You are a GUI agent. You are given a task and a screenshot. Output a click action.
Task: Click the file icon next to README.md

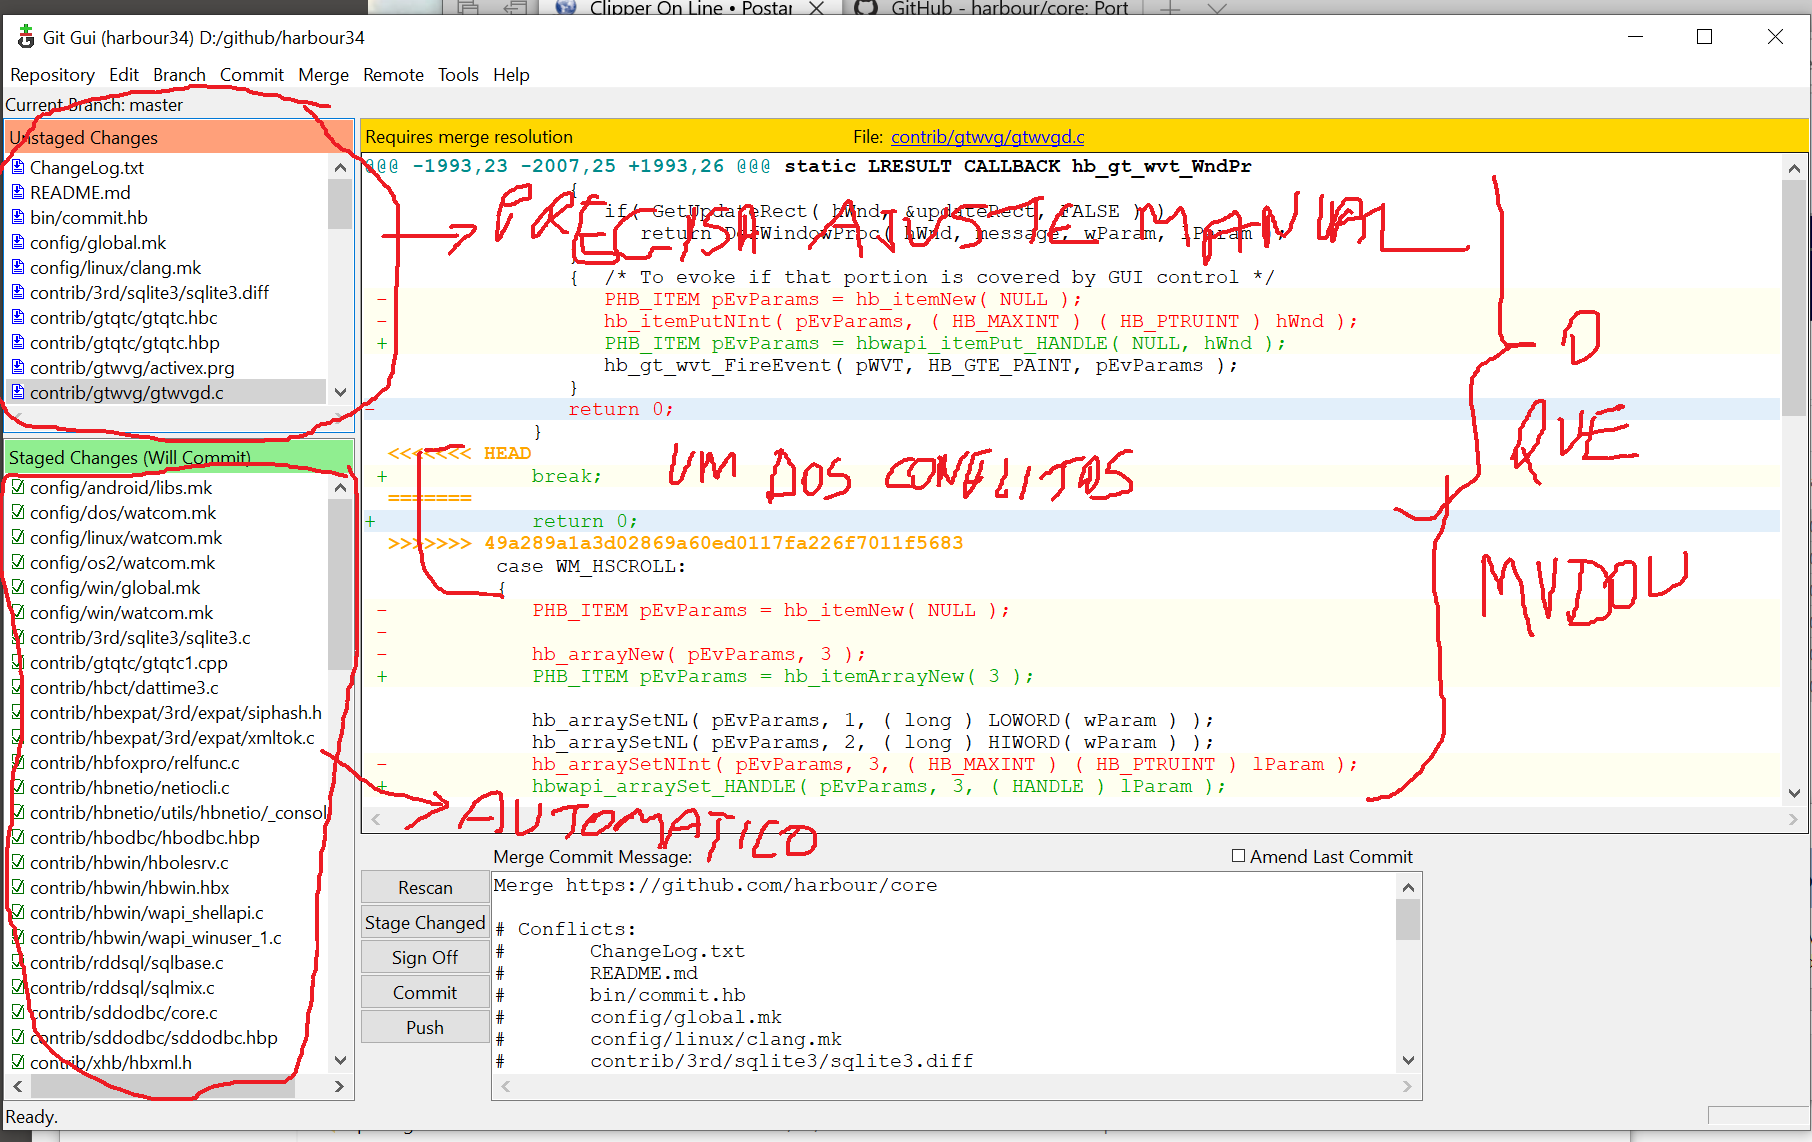pos(18,192)
